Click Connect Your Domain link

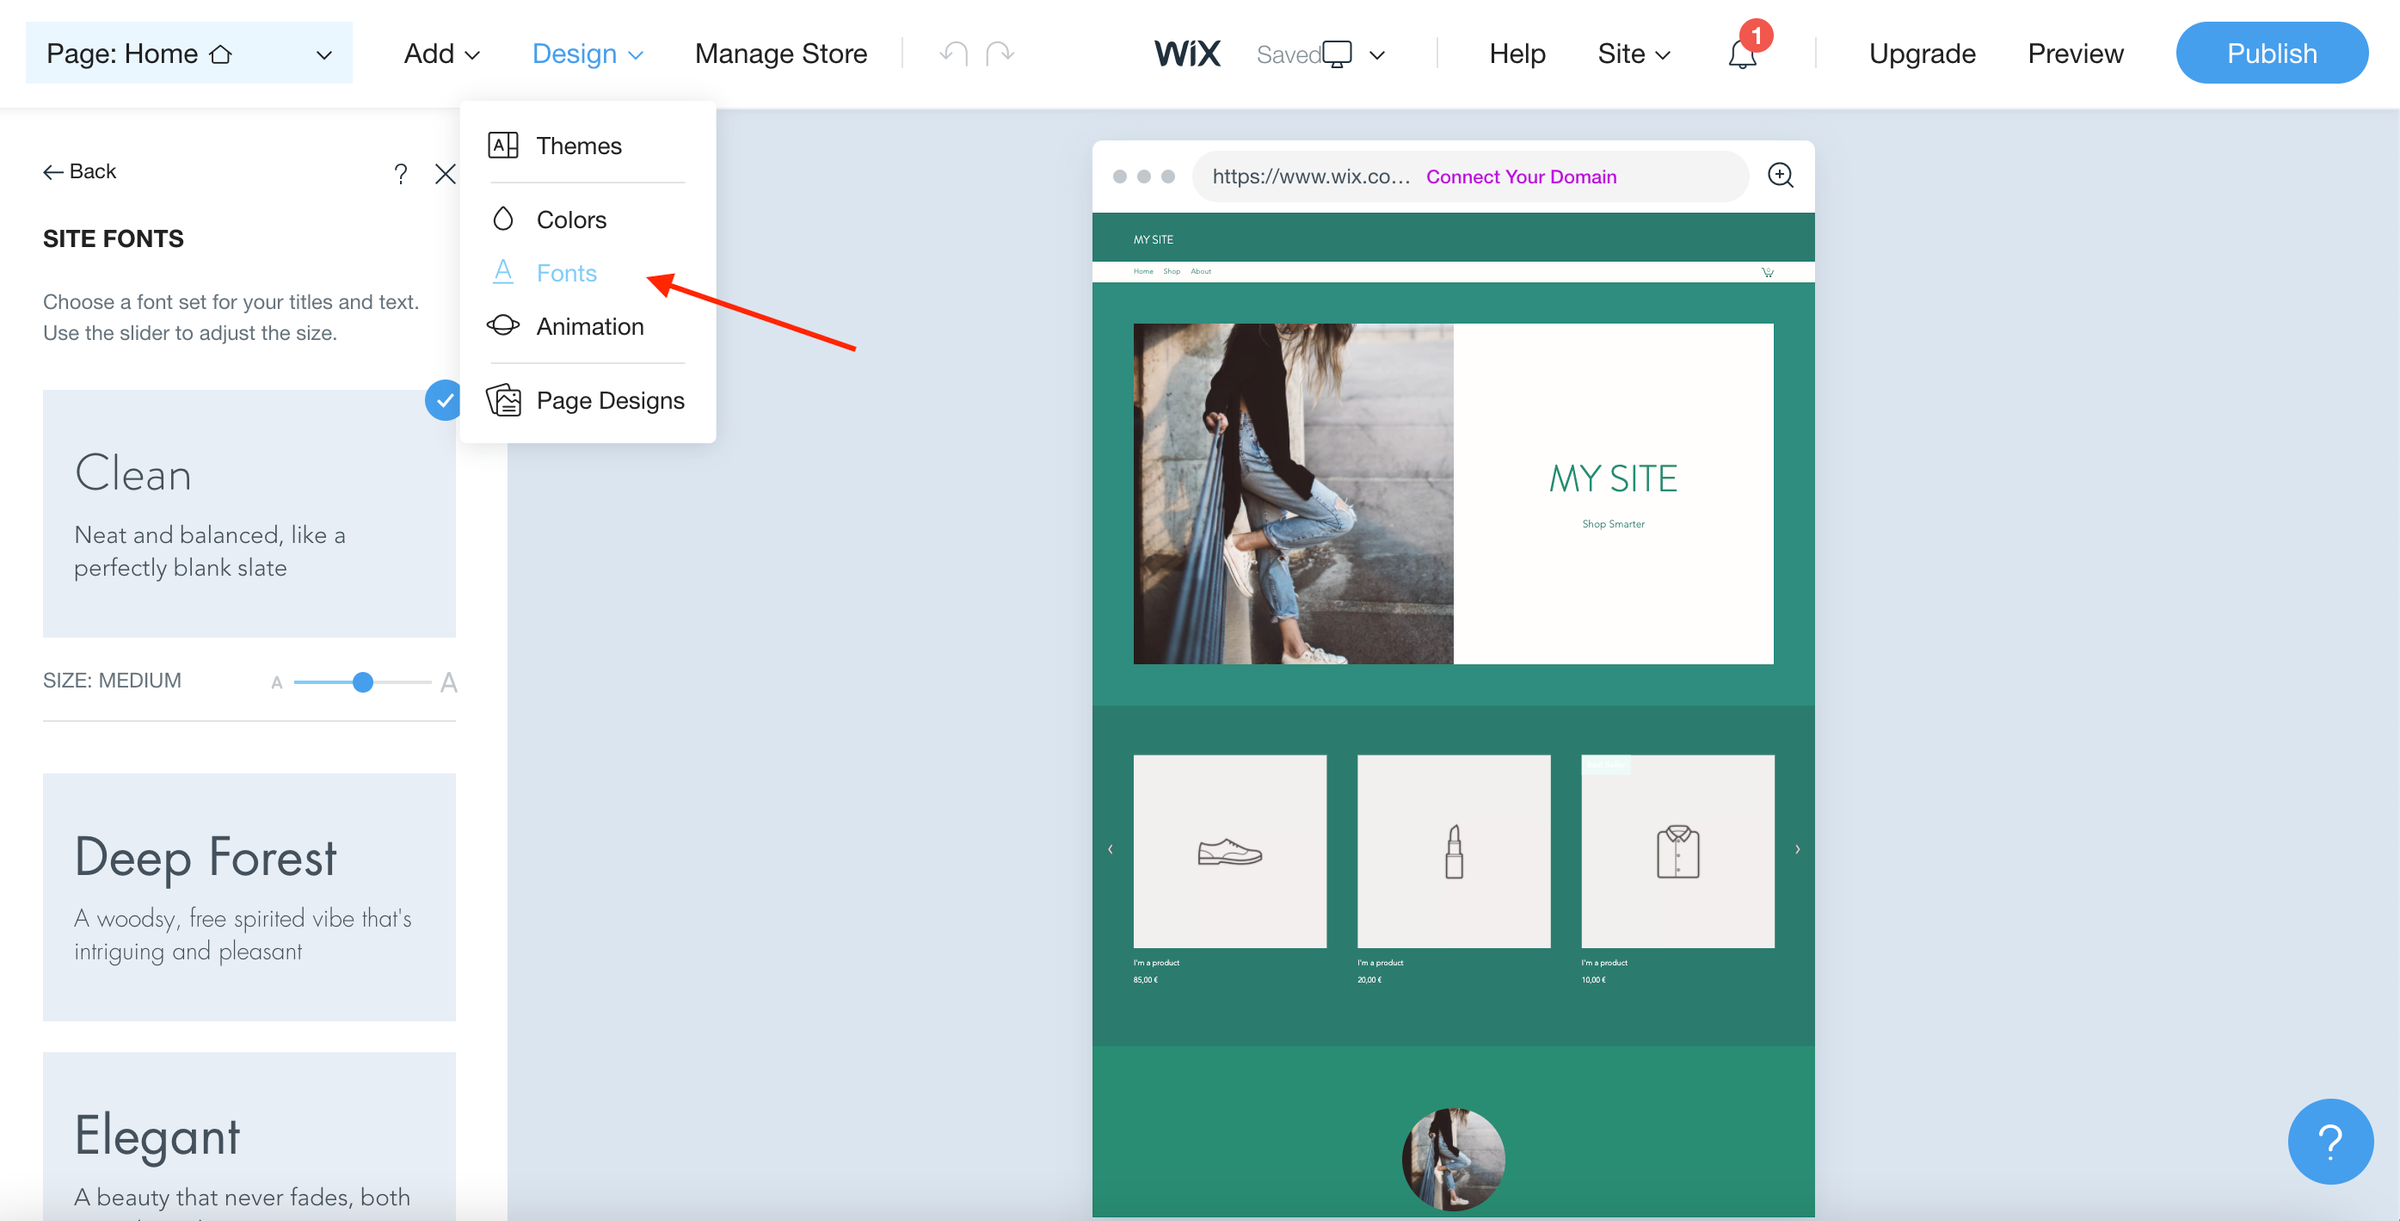pos(1521,177)
